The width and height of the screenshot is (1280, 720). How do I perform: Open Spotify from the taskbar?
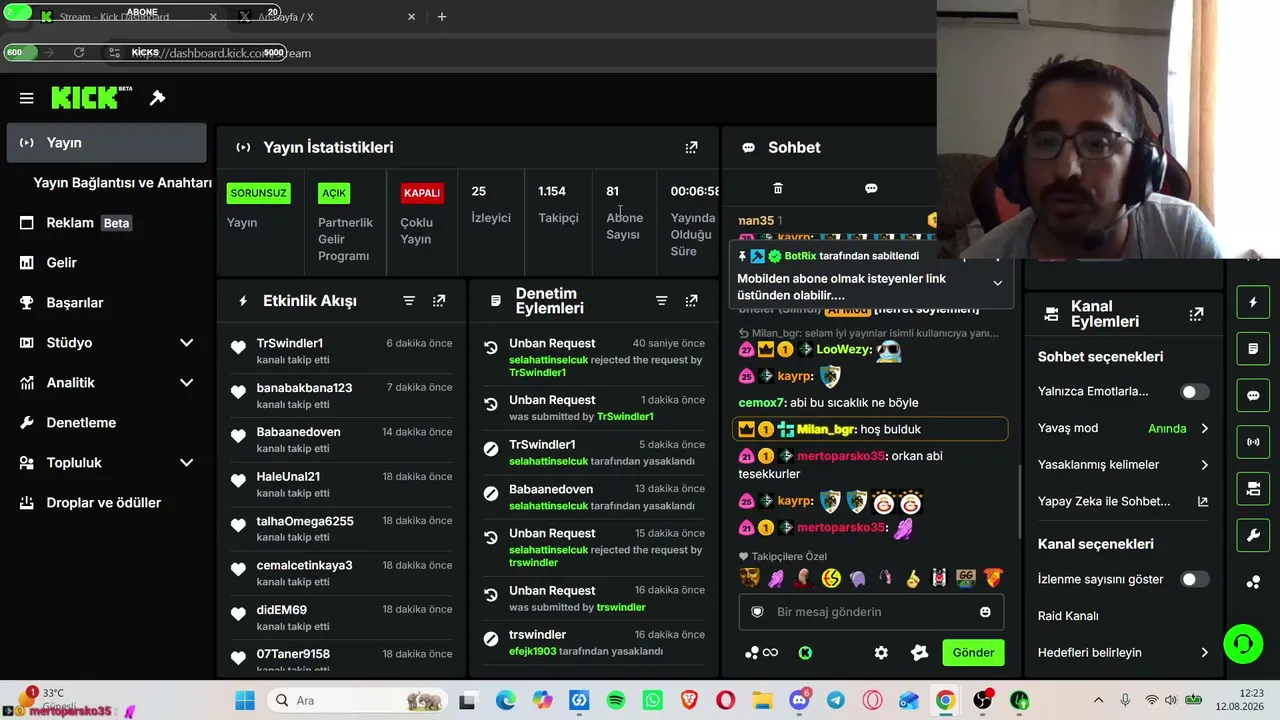click(616, 701)
